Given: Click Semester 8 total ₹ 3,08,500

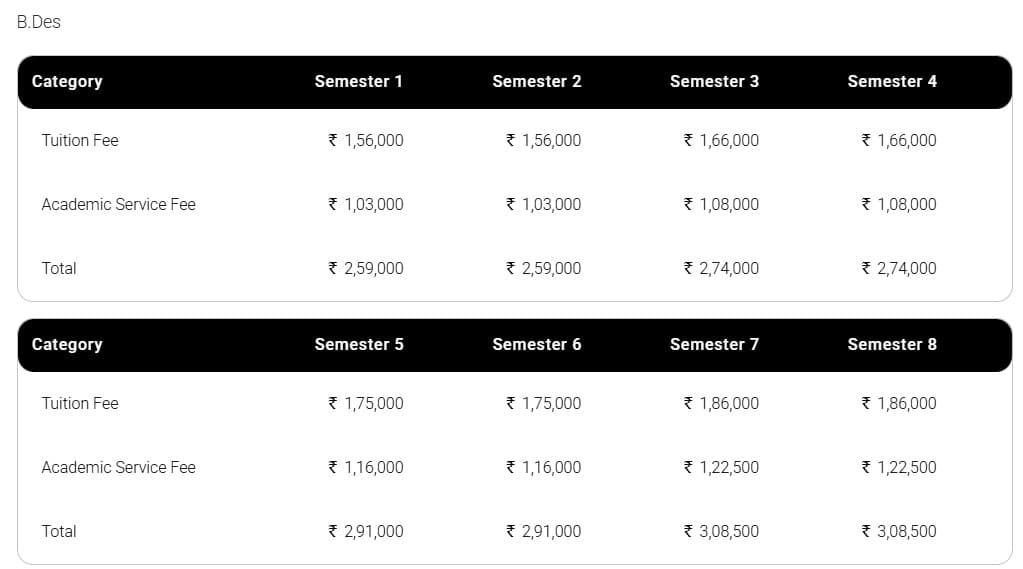Looking at the screenshot, I should coord(899,531).
